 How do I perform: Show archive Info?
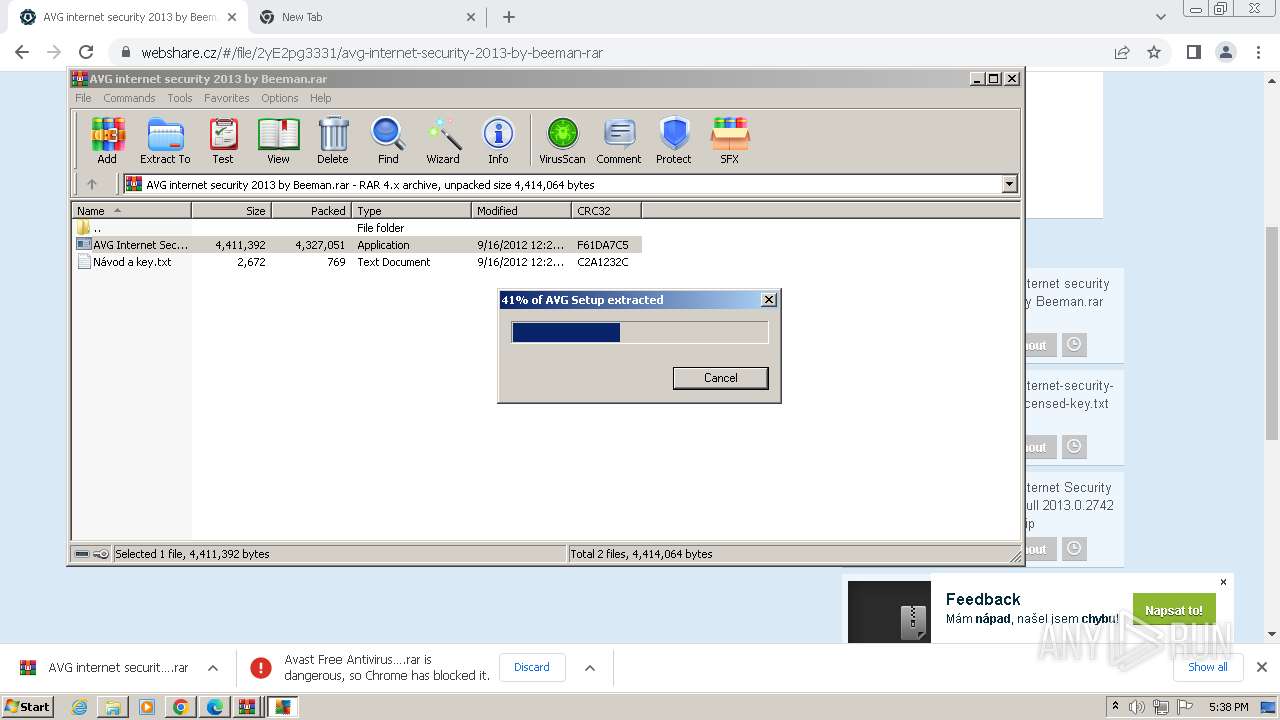(498, 140)
